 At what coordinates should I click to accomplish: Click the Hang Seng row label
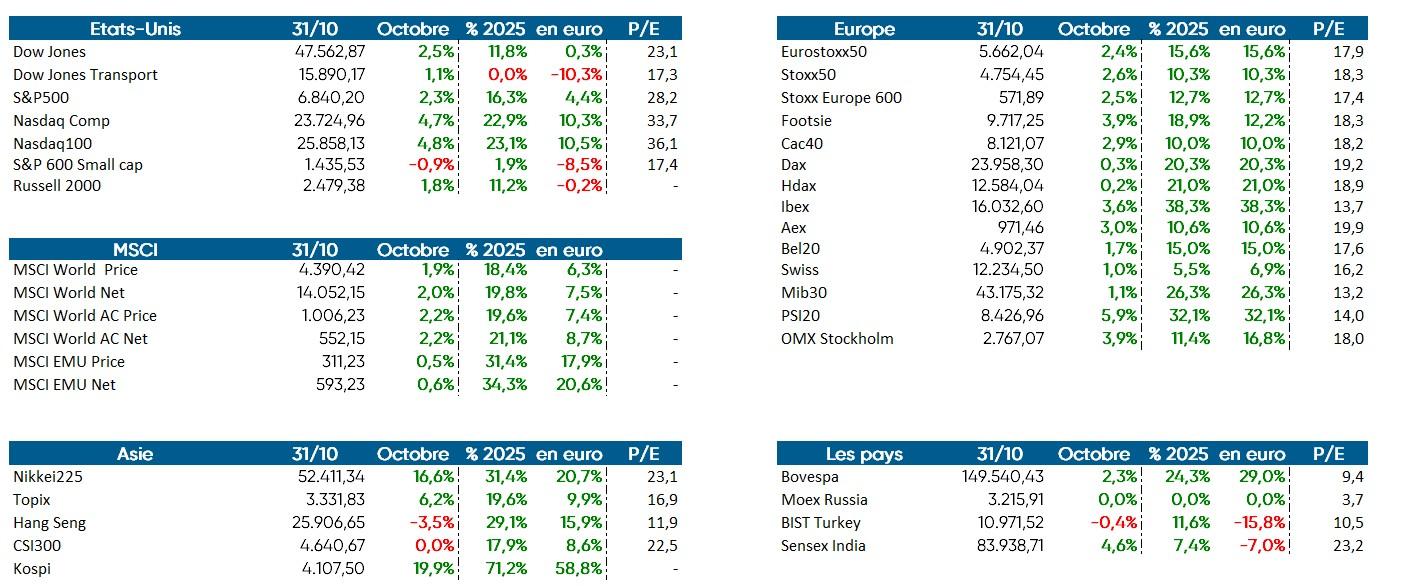(49, 523)
